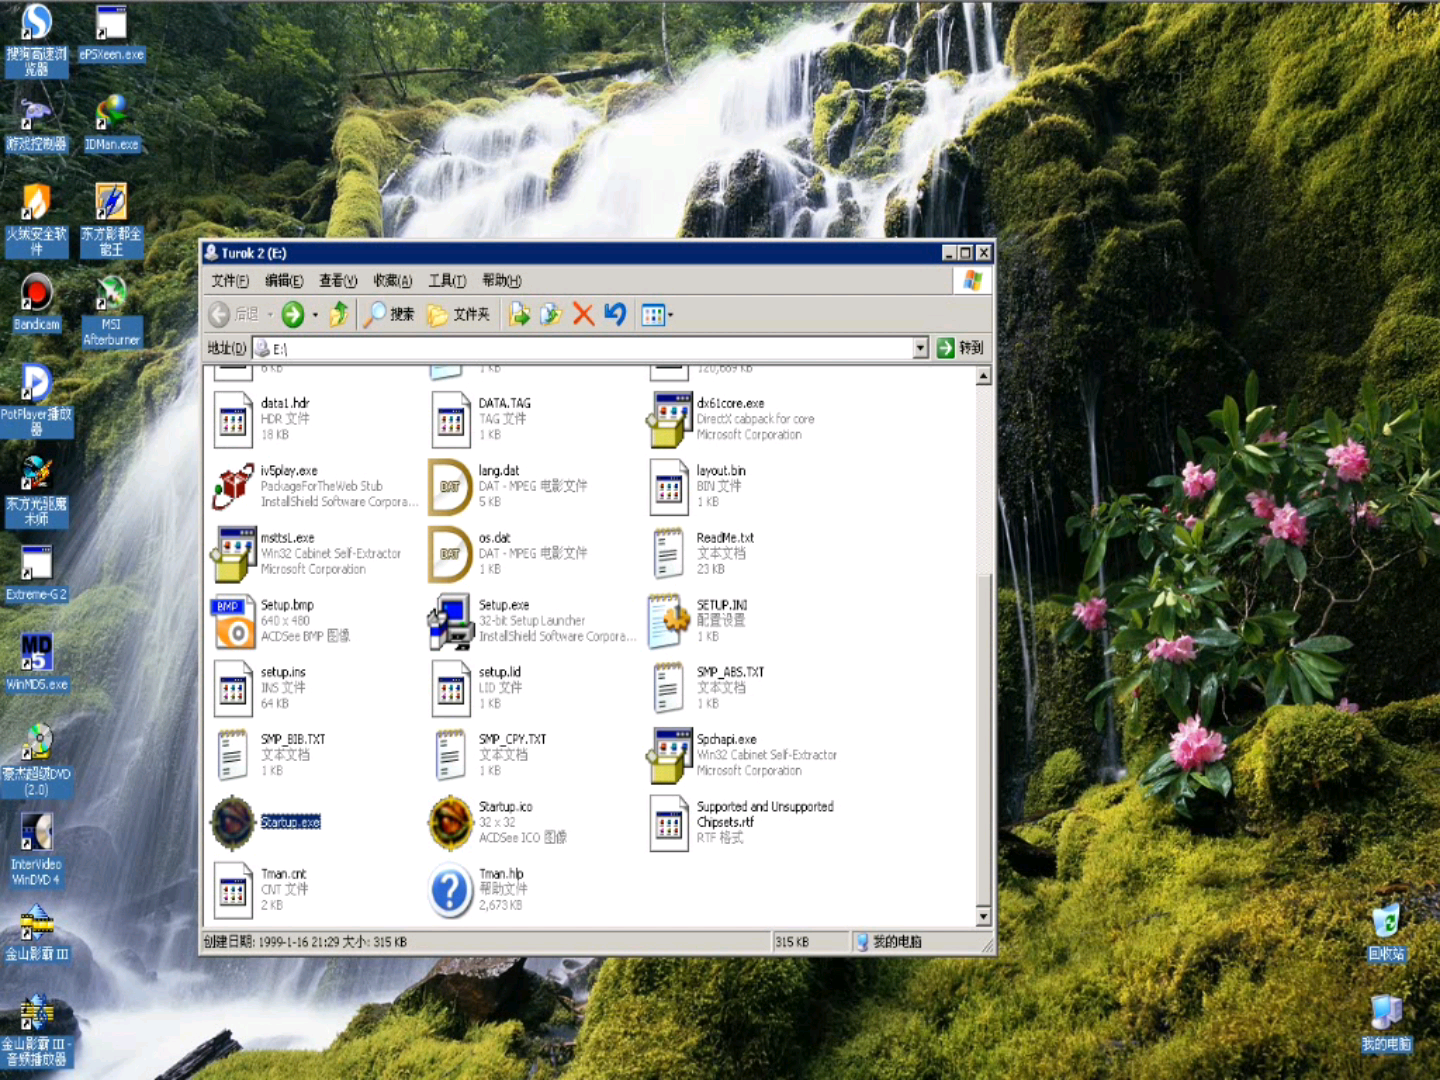The width and height of the screenshot is (1440, 1080).
Task: Open the 文件(F) menu
Action: click(229, 281)
